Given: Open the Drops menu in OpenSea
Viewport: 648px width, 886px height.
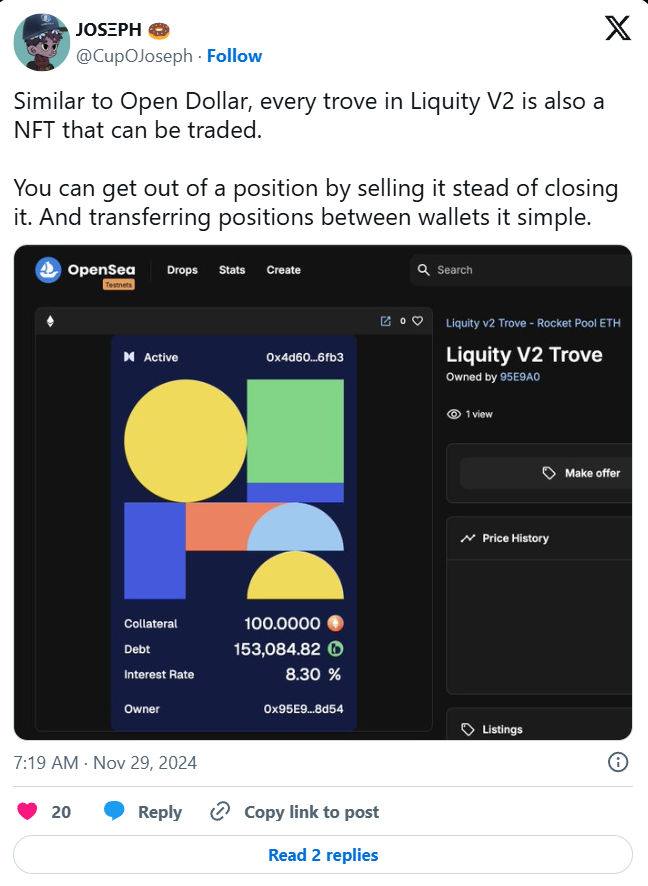Looking at the screenshot, I should (182, 270).
